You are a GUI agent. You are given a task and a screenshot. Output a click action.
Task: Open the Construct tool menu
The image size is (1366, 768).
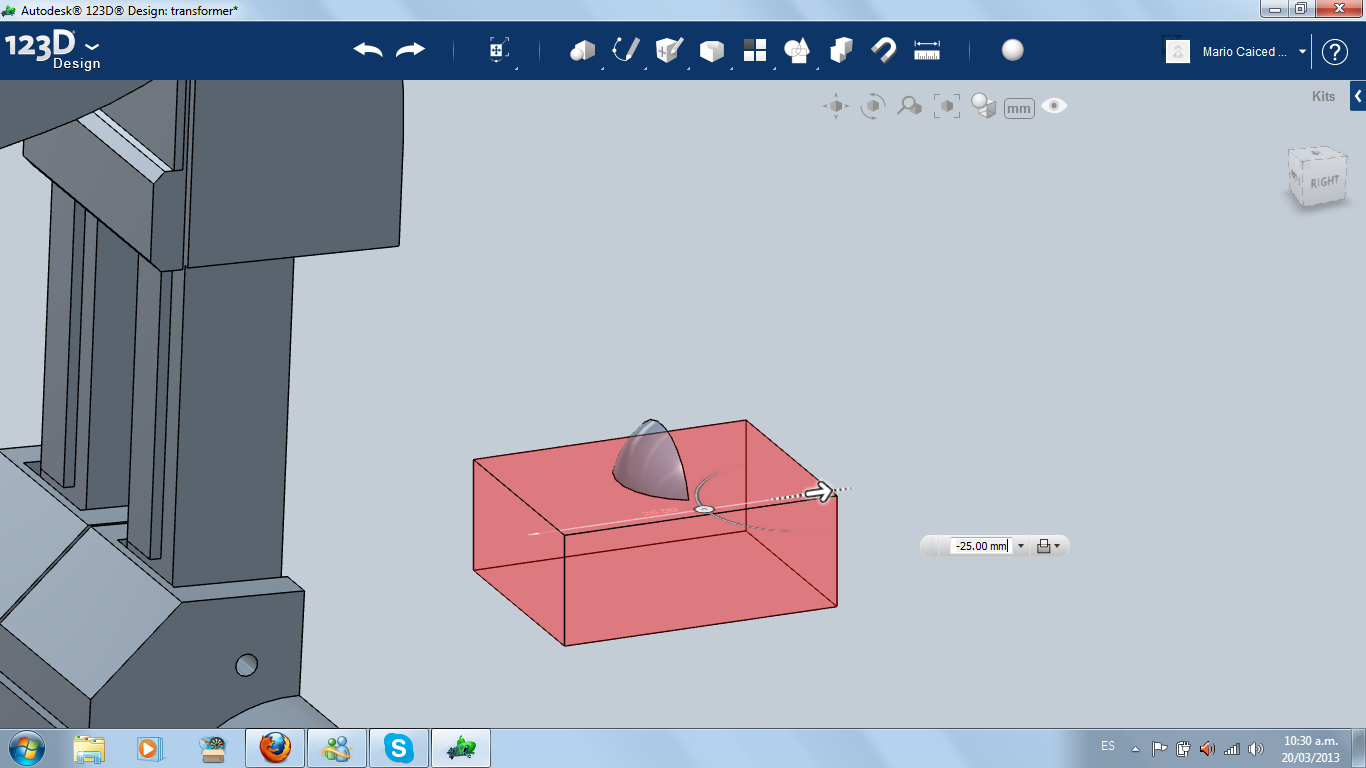click(x=669, y=50)
